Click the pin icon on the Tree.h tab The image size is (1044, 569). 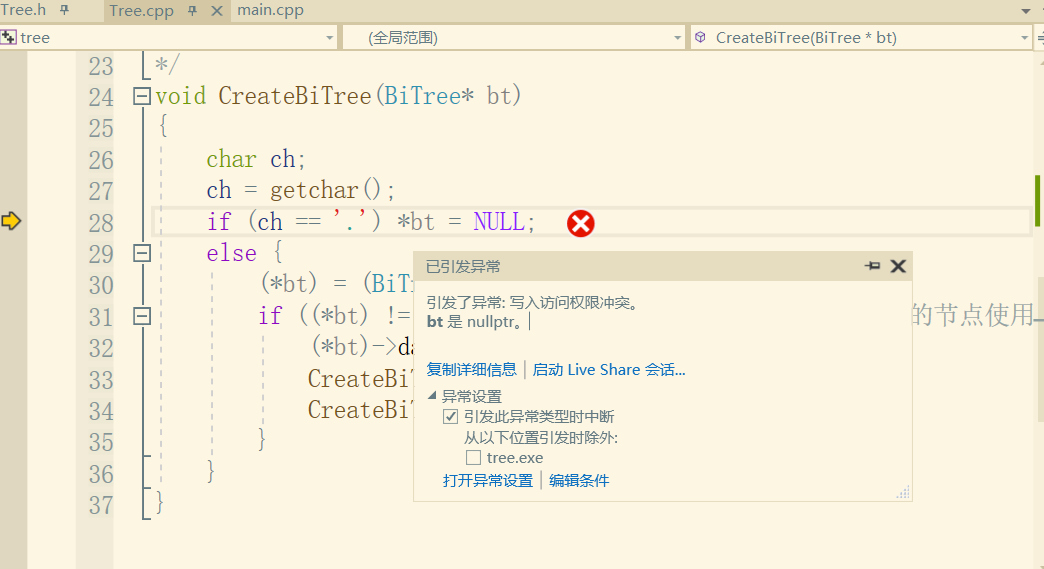65,10
